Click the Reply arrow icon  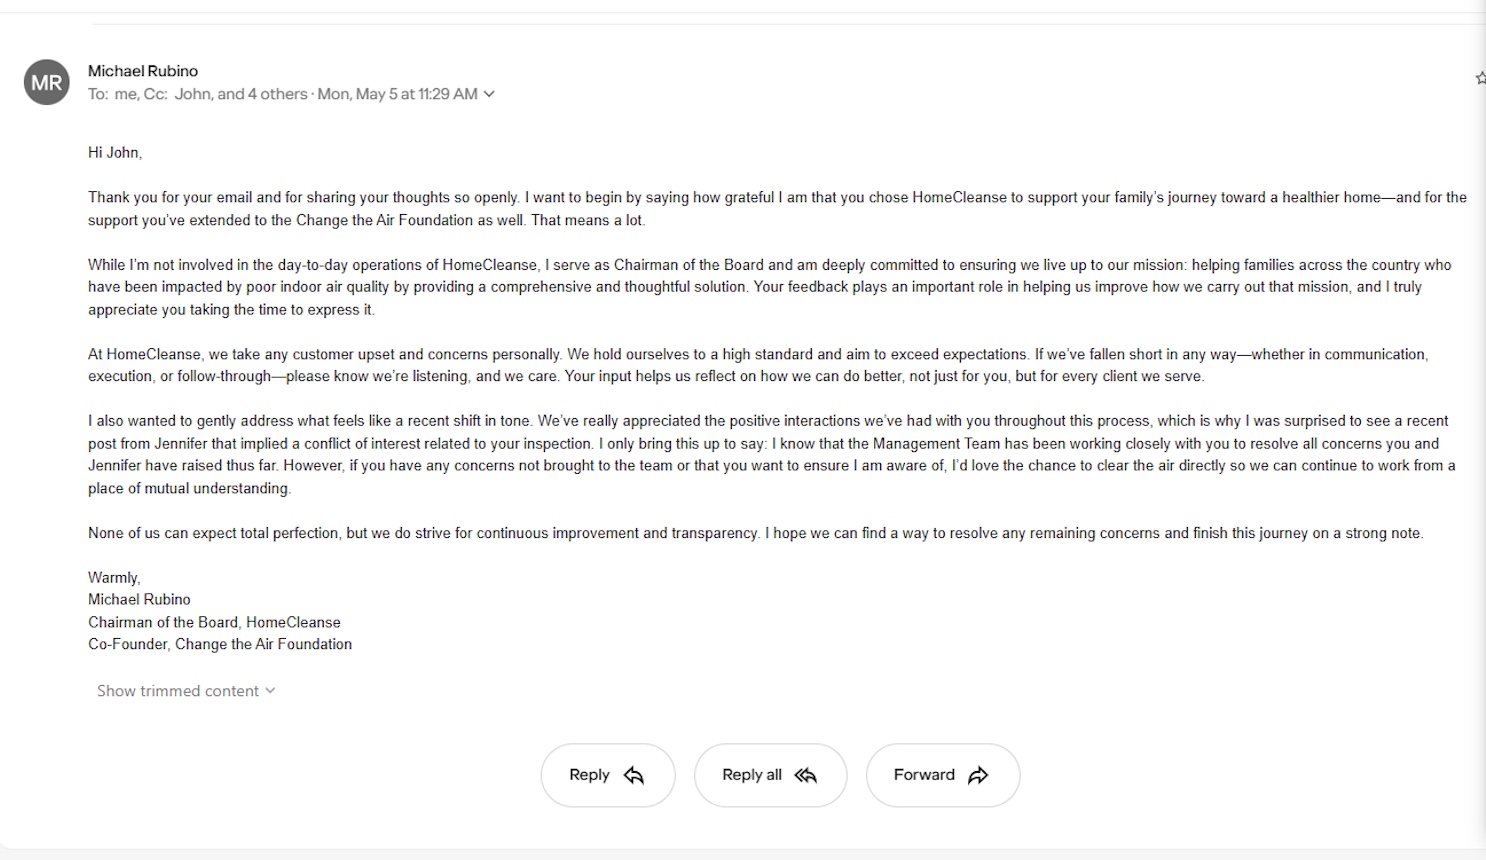pos(634,775)
